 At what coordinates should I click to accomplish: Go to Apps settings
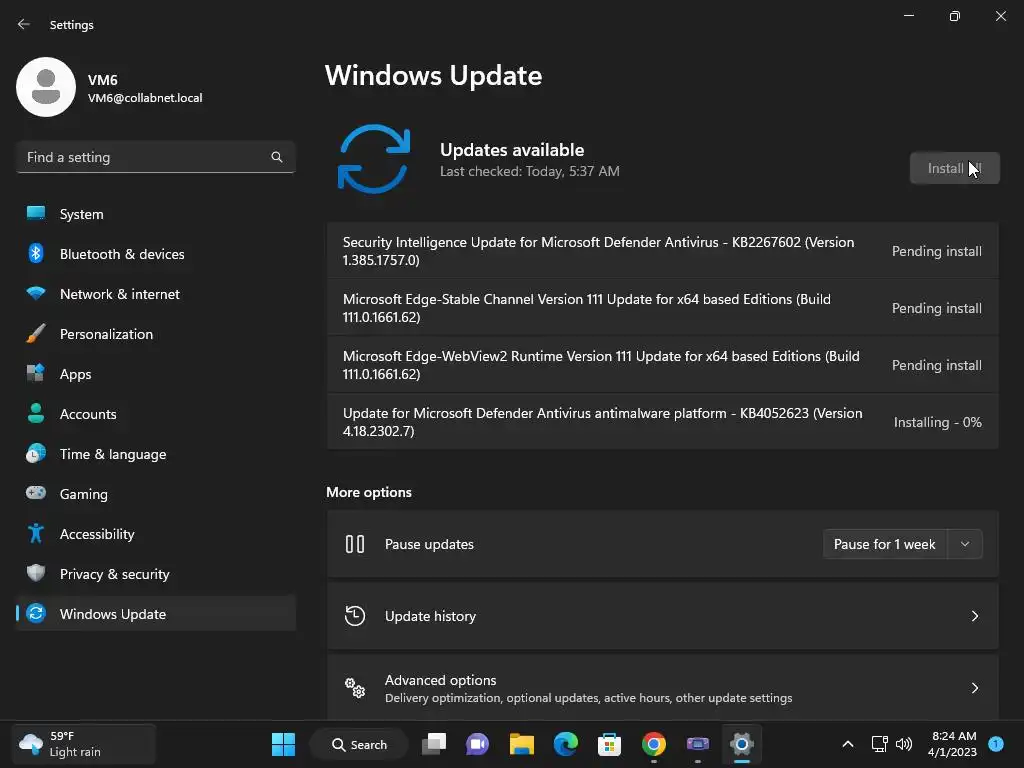pos(155,374)
